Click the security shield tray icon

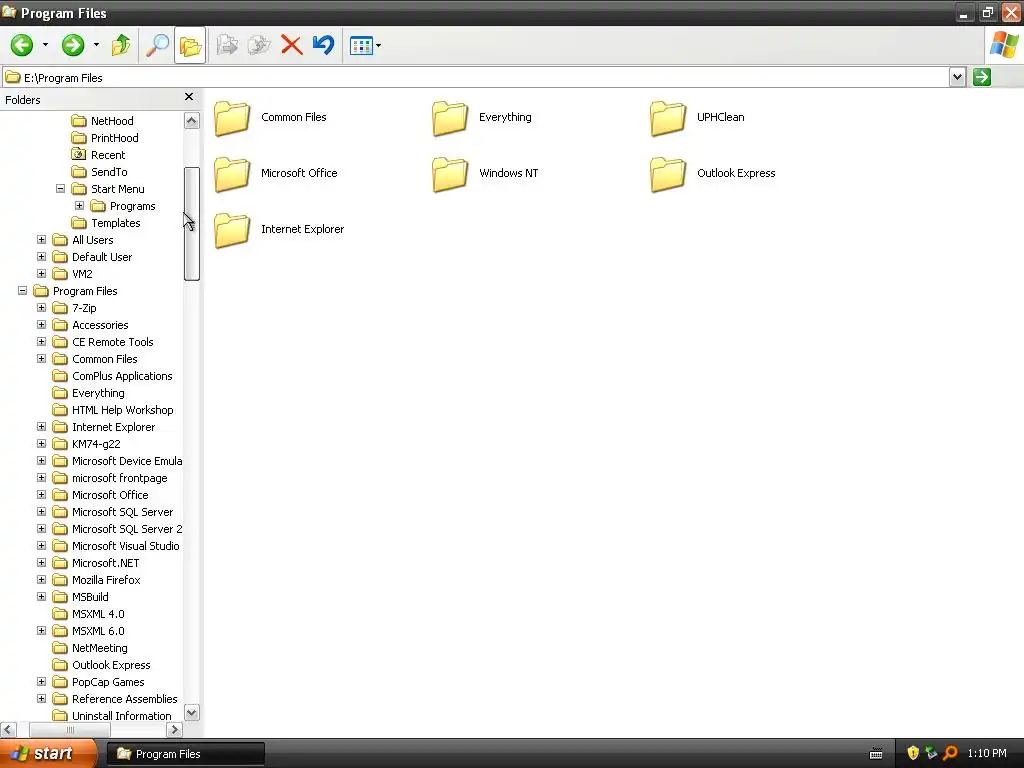[x=913, y=753]
